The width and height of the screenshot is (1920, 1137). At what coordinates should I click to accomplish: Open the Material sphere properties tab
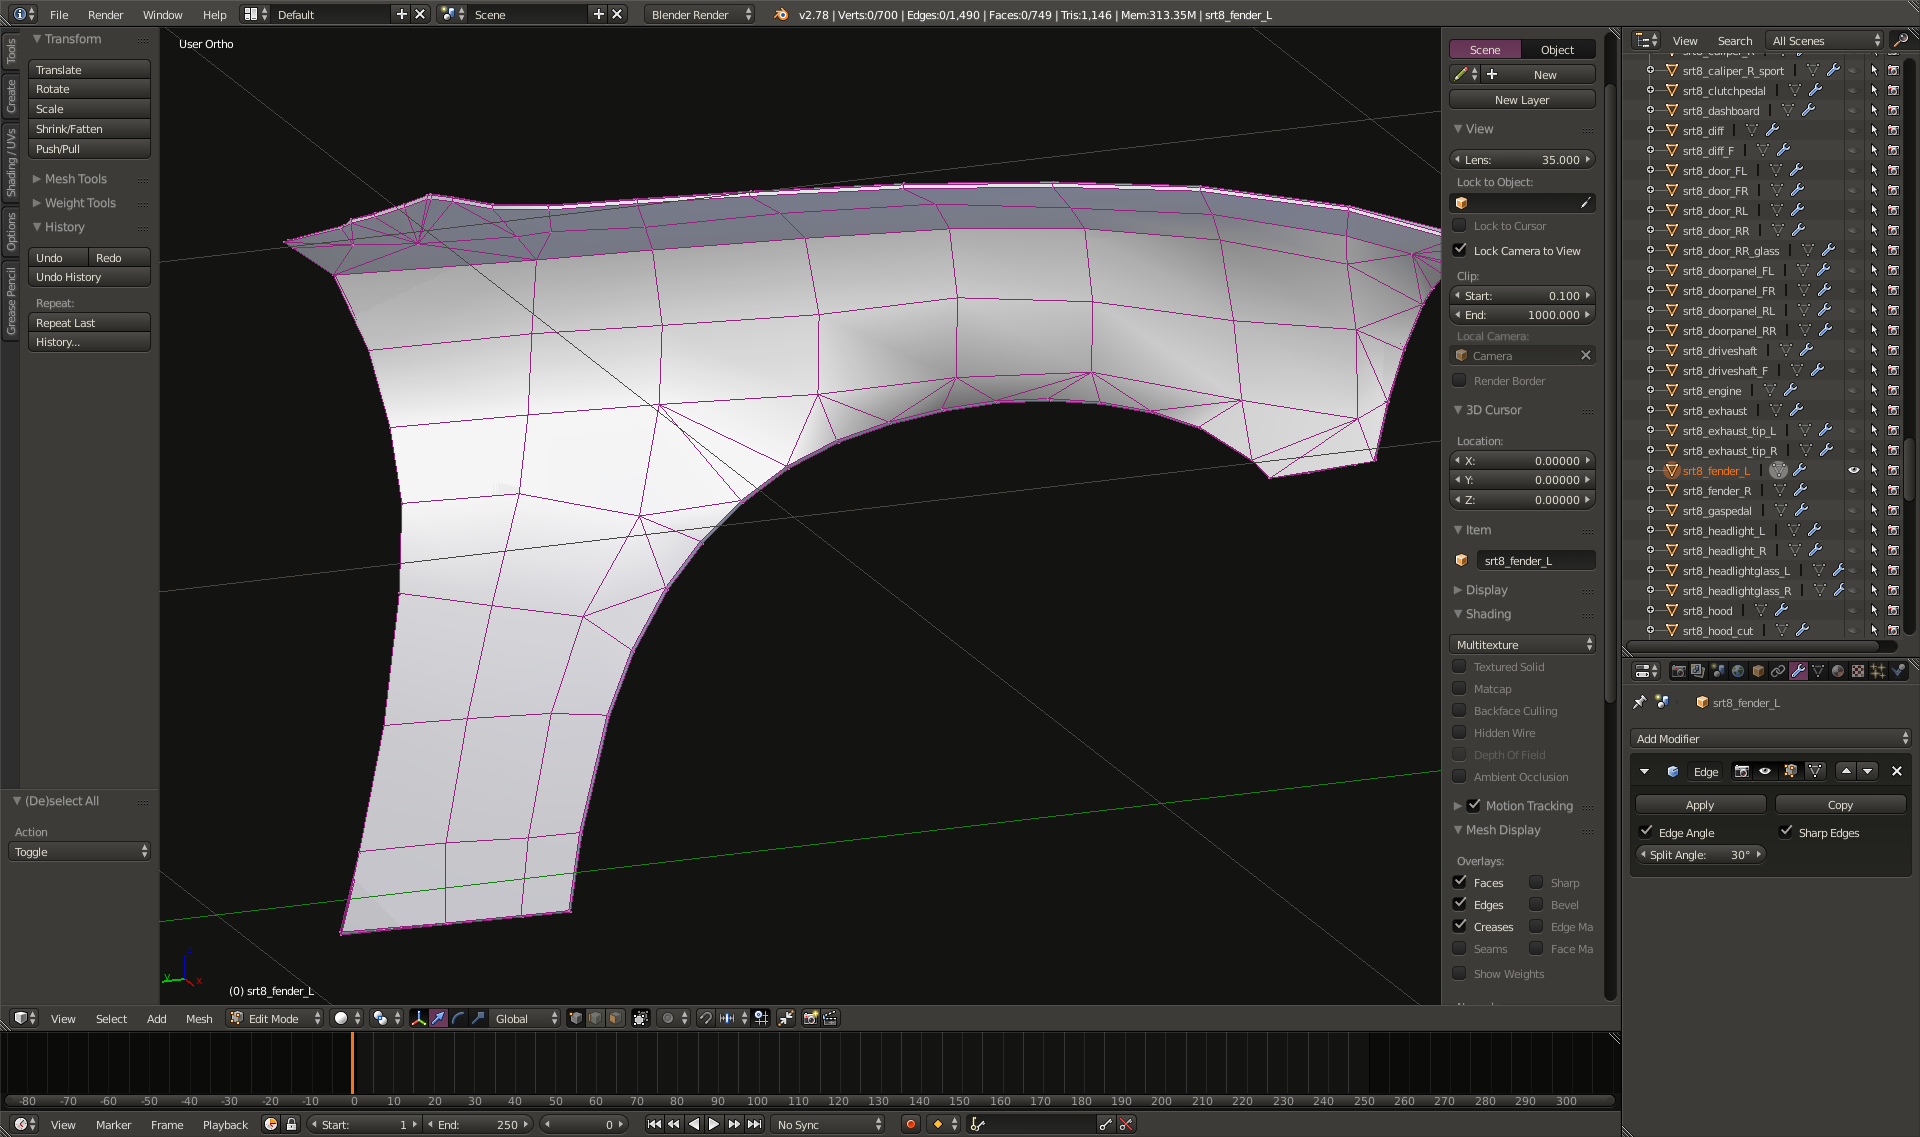pos(1838,671)
